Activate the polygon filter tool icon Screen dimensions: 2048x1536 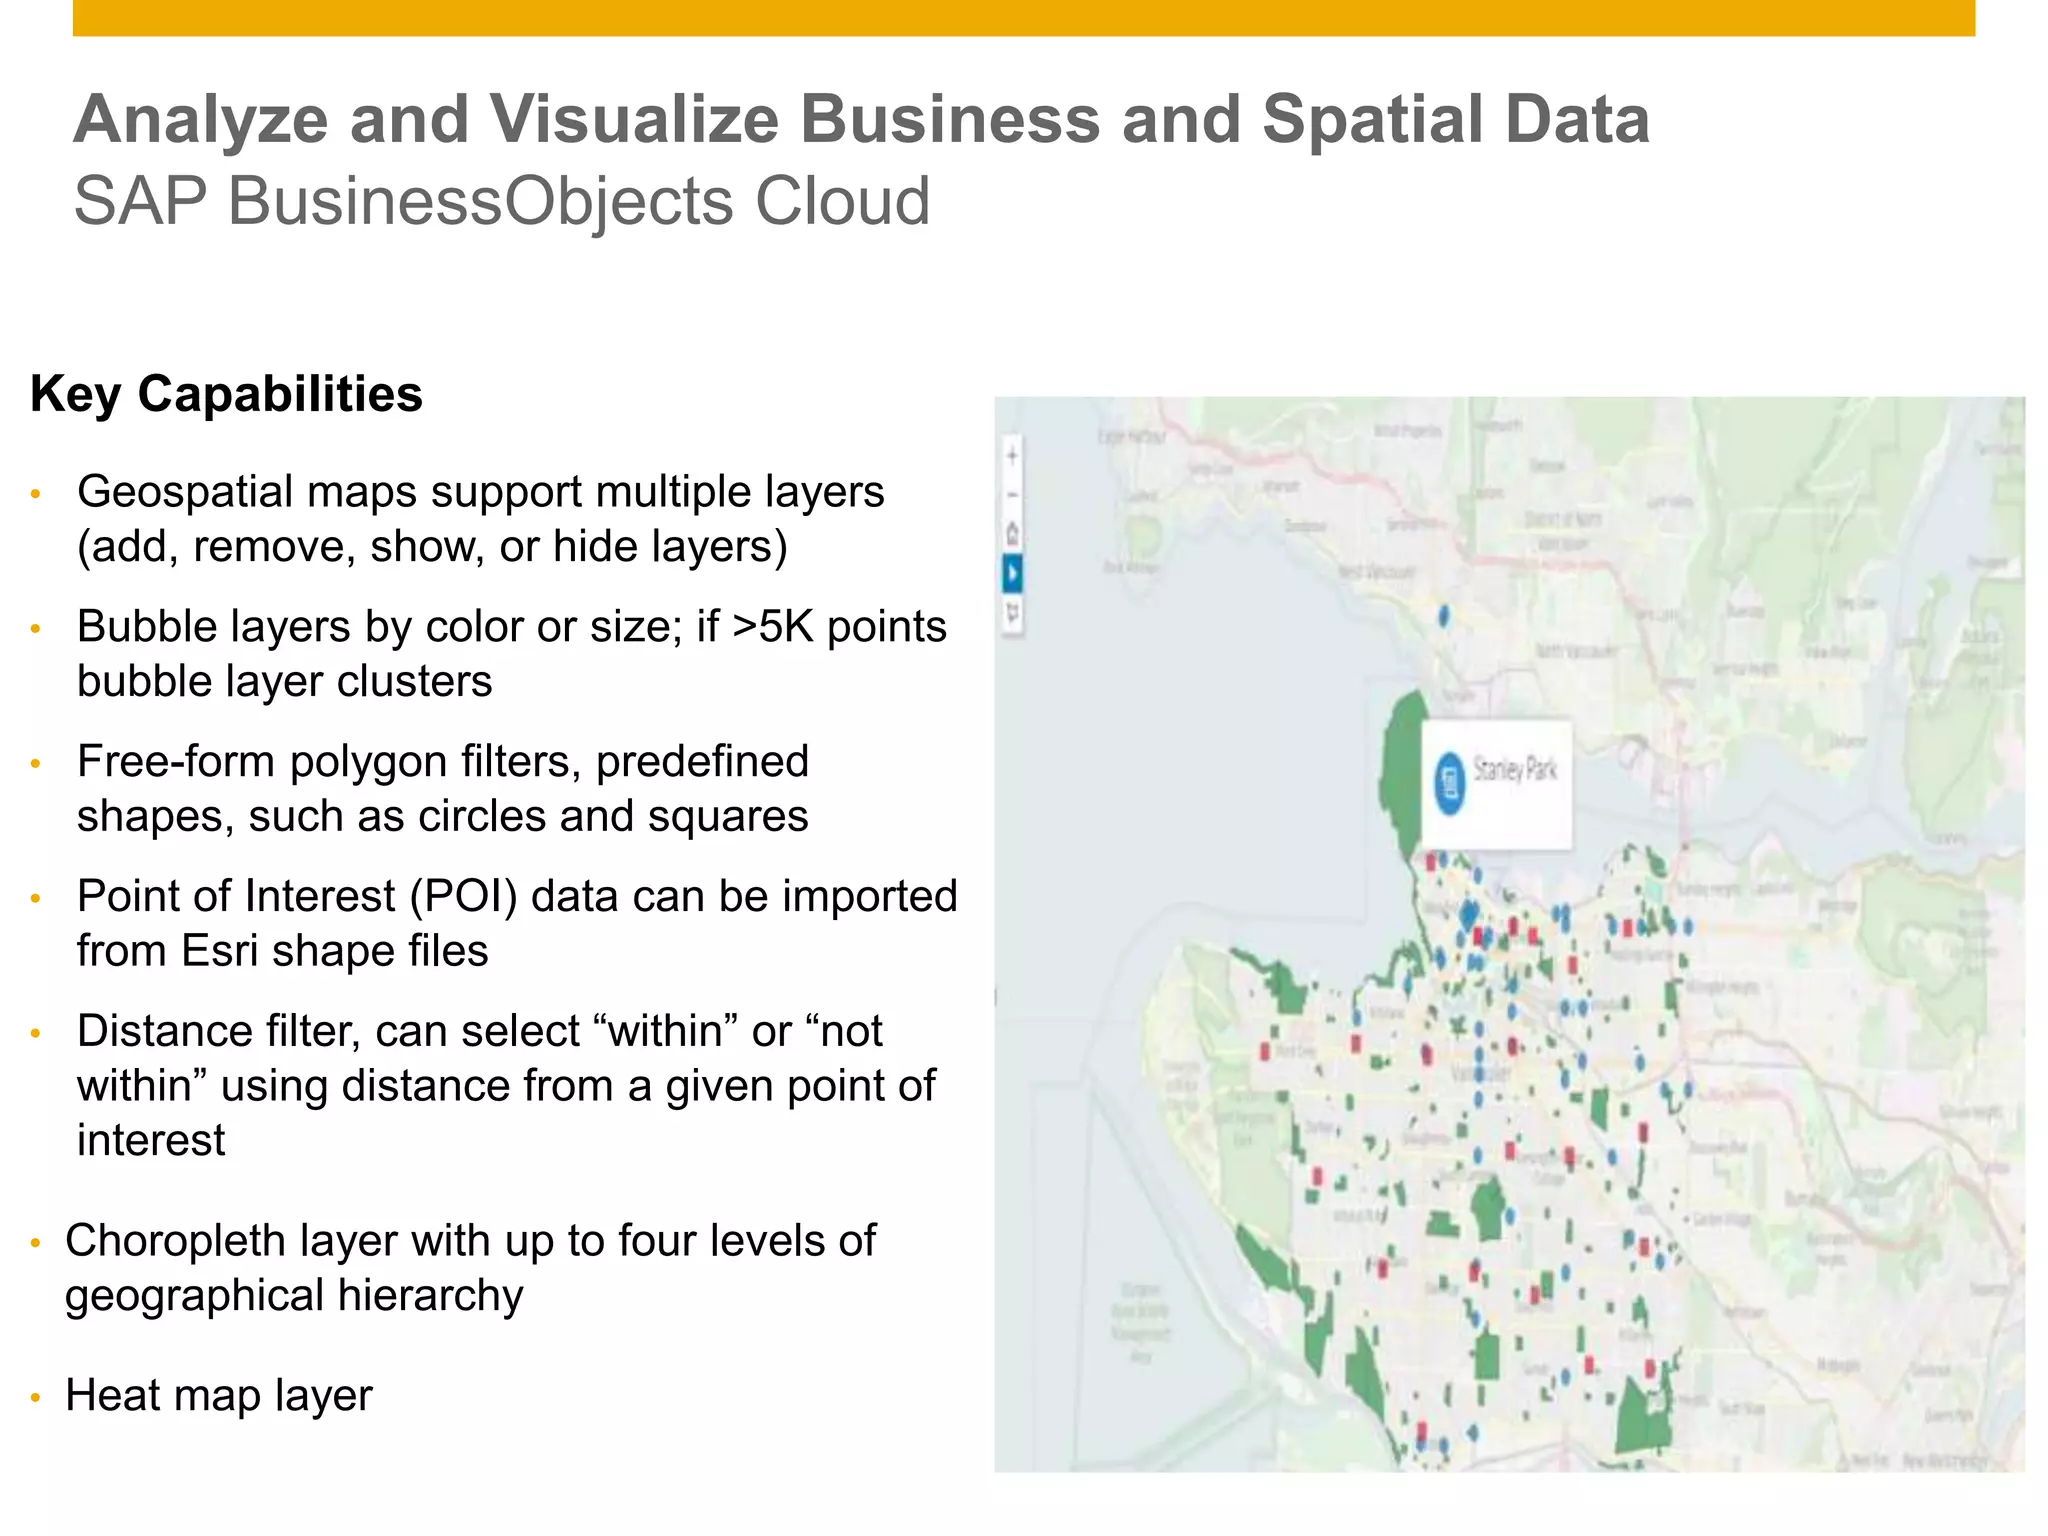tap(1012, 613)
